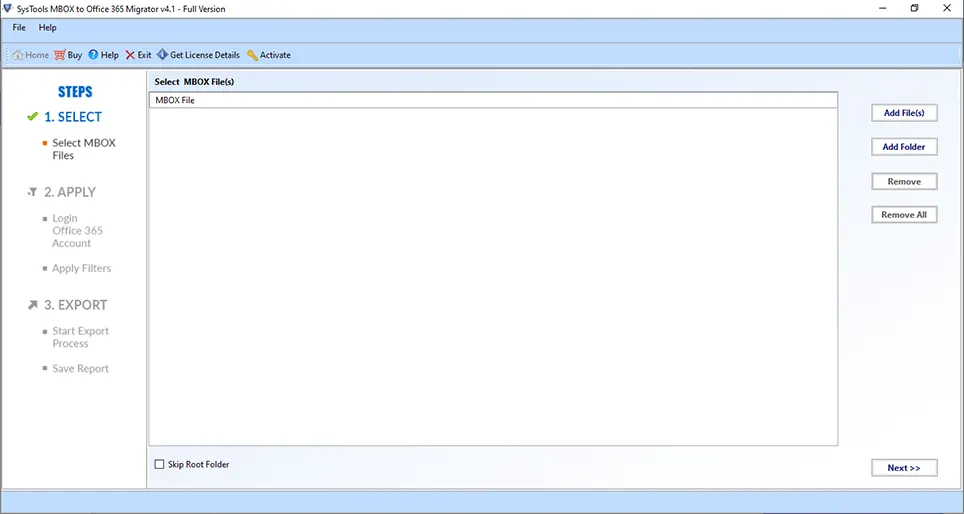
Task: Click the filter funnel icon beside 2. APPLY
Action: point(33,192)
